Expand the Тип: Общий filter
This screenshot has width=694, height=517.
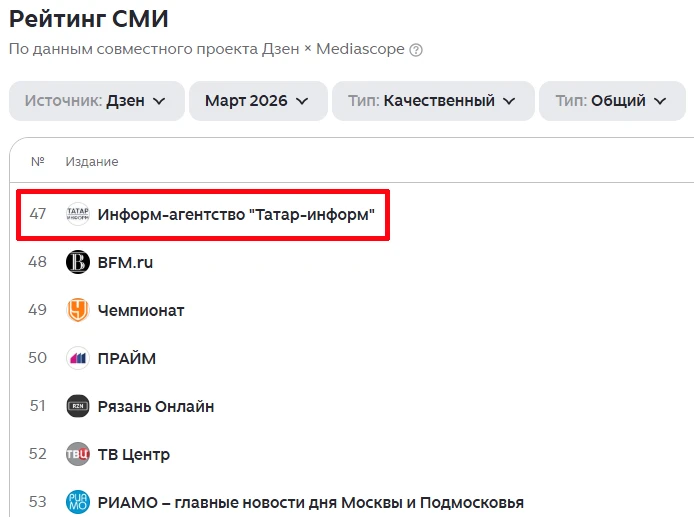coord(612,101)
